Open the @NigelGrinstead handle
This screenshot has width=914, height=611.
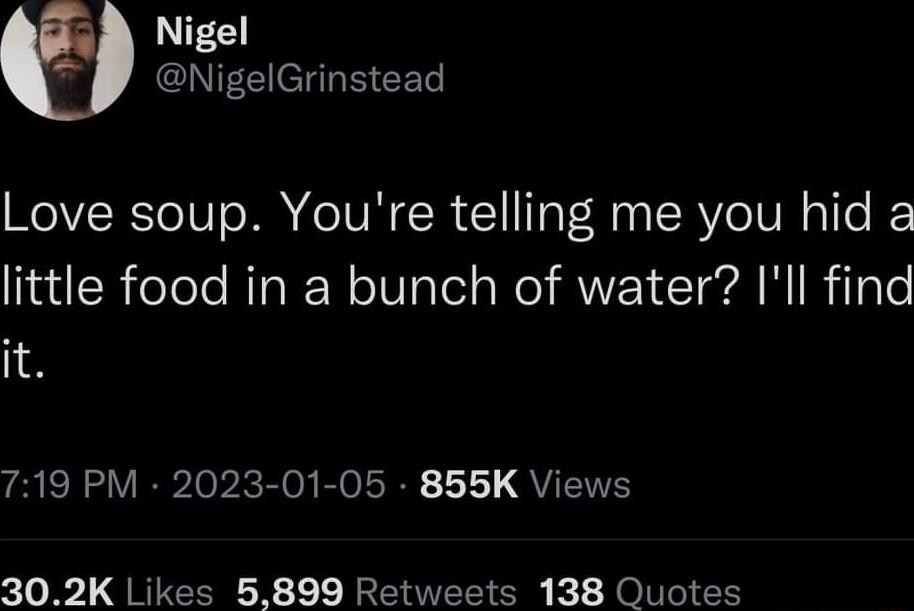coord(299,82)
